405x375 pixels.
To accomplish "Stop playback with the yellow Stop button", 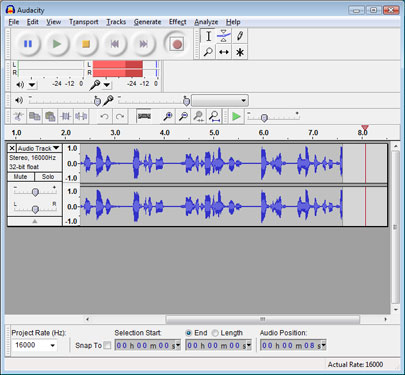I will 86,44.
